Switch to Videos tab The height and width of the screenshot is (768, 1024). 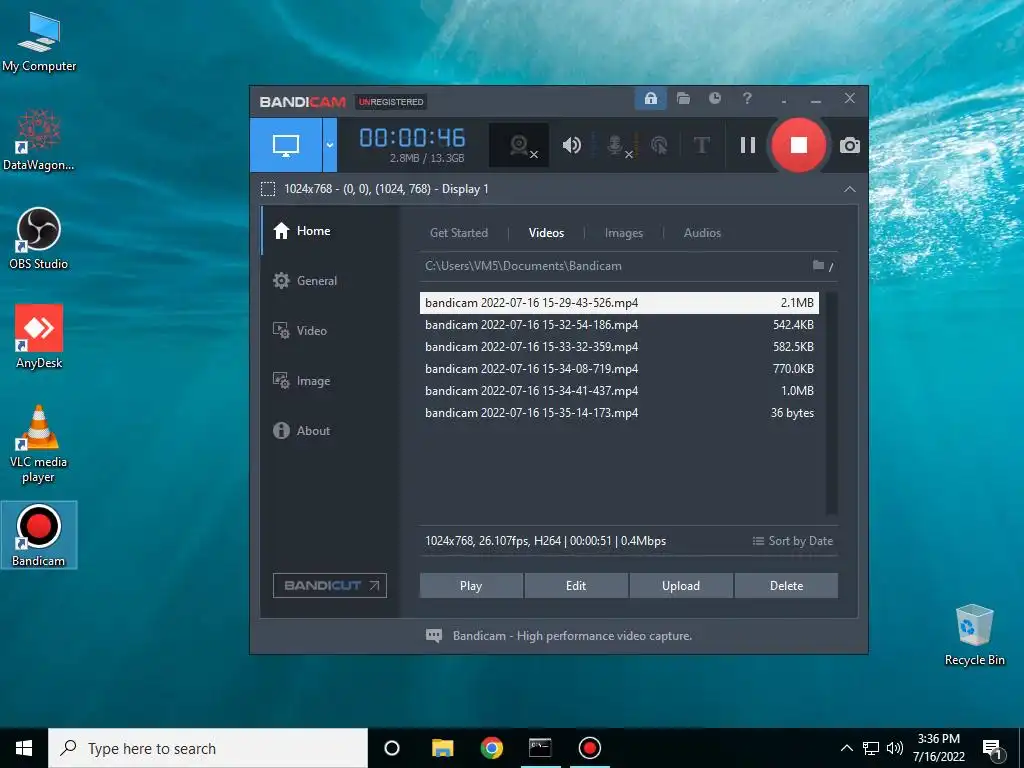546,233
